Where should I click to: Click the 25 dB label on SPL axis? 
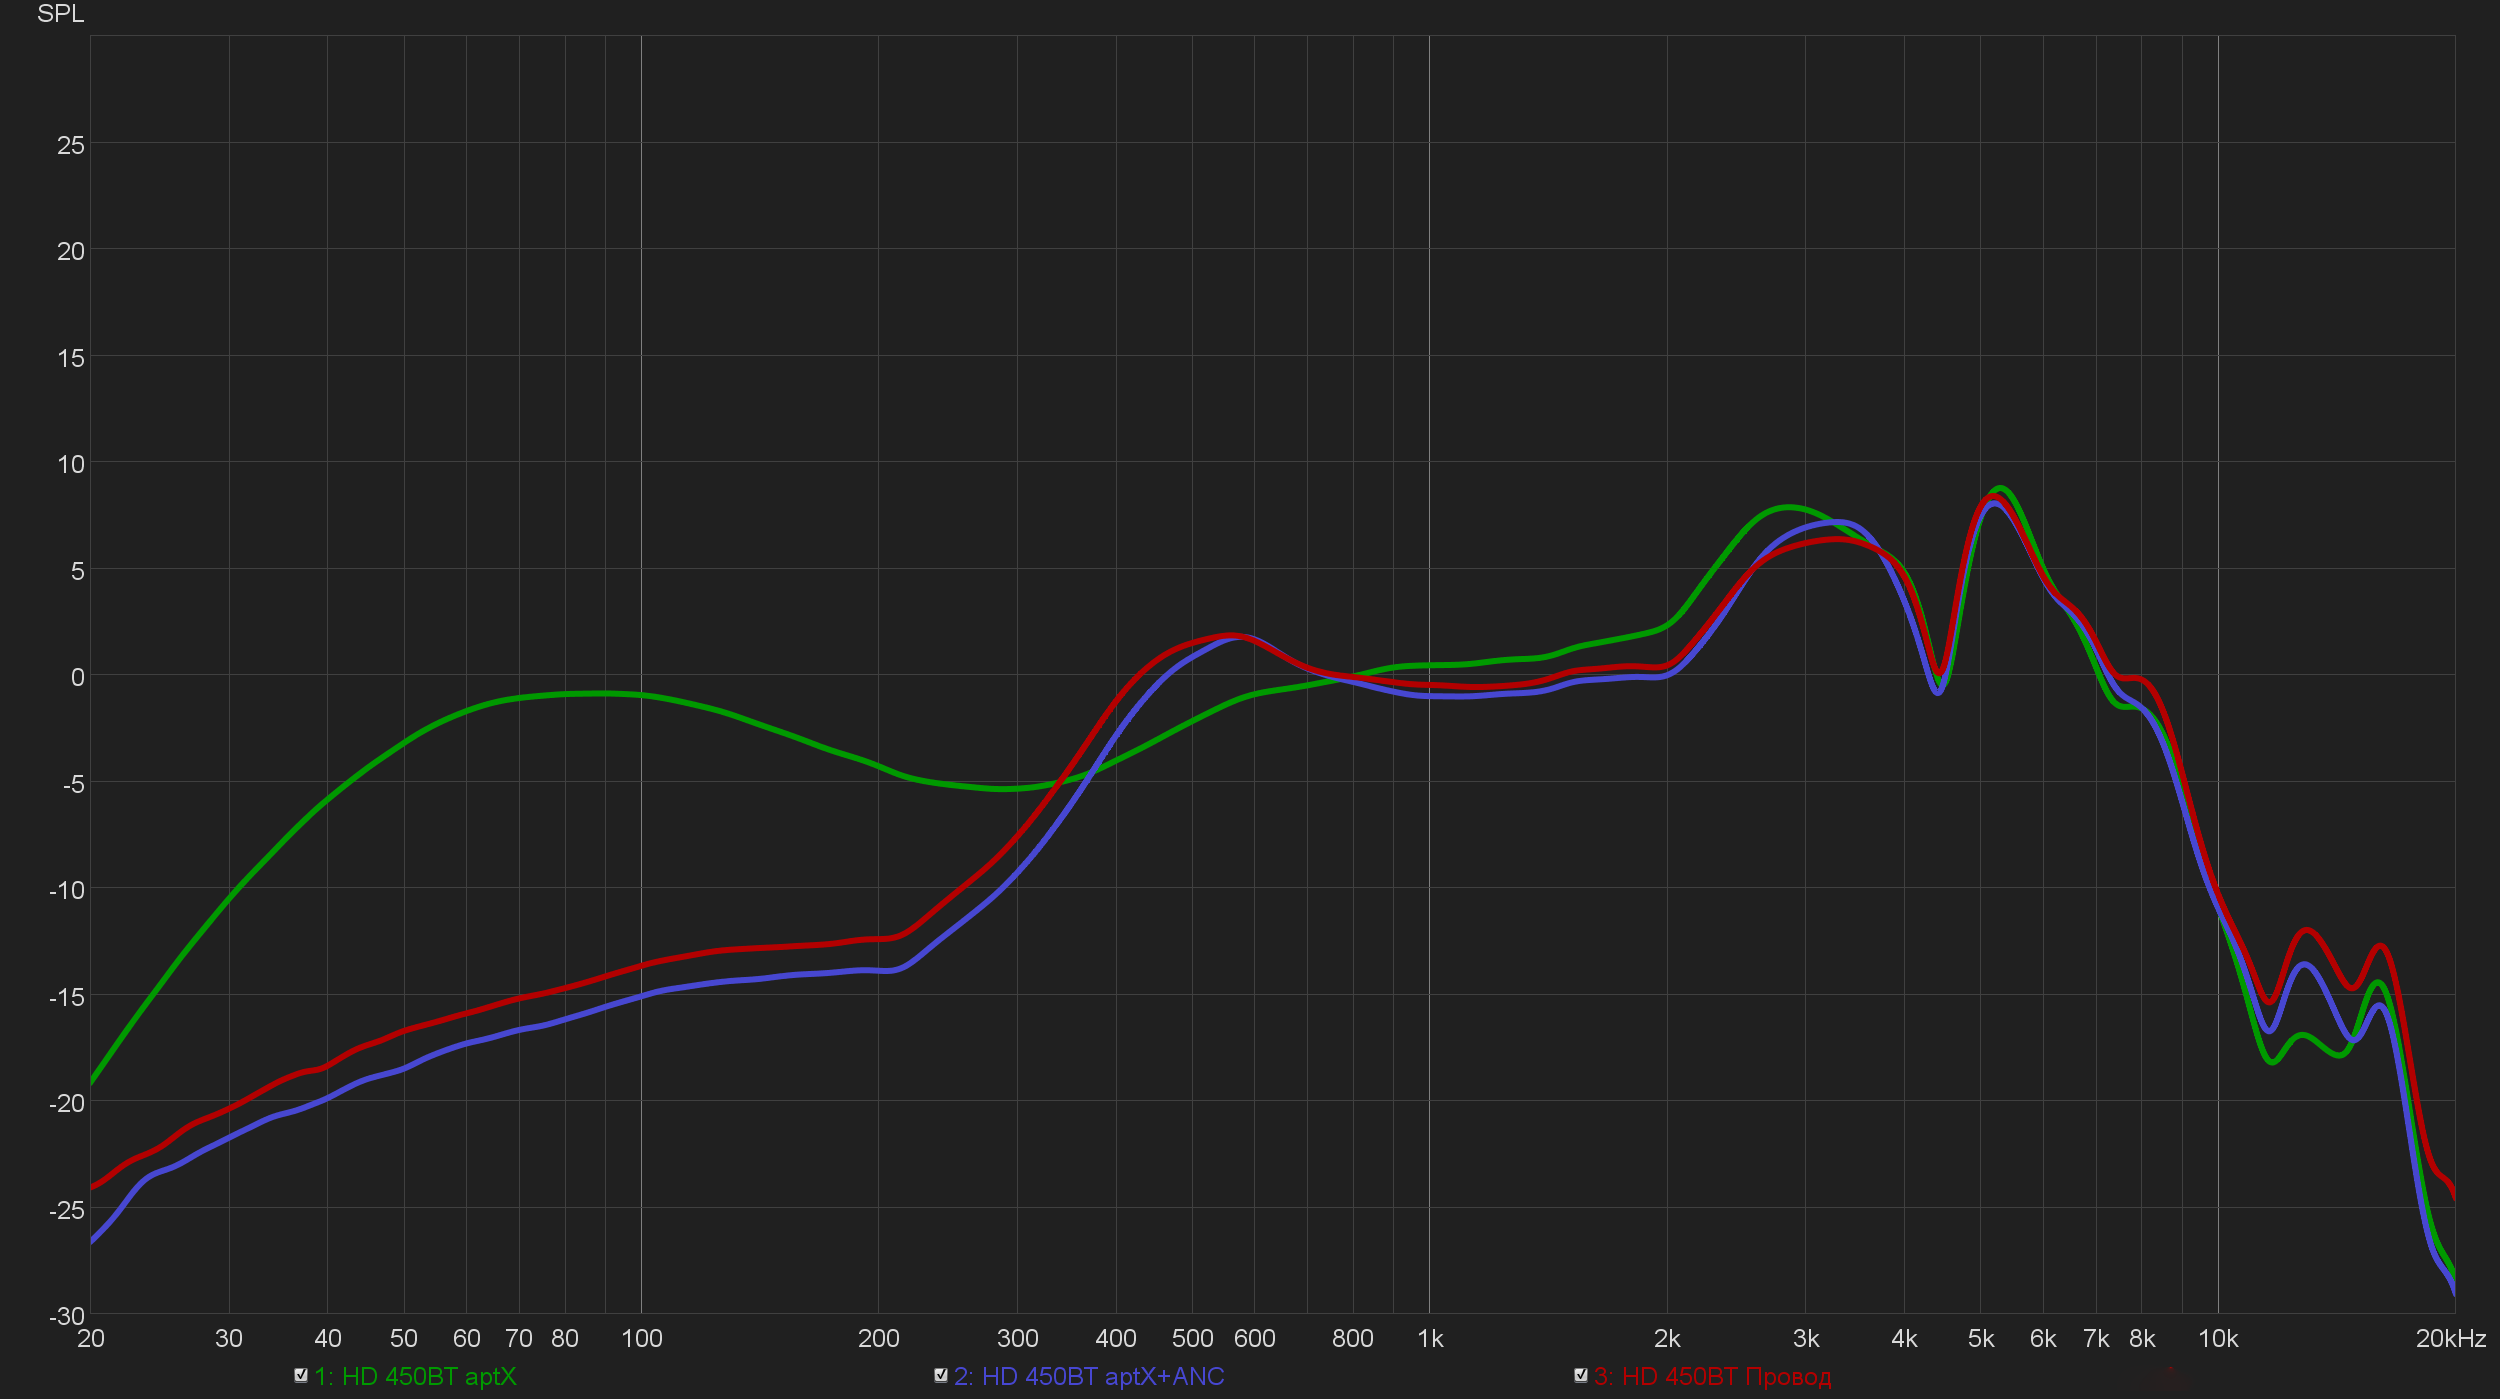[70, 146]
